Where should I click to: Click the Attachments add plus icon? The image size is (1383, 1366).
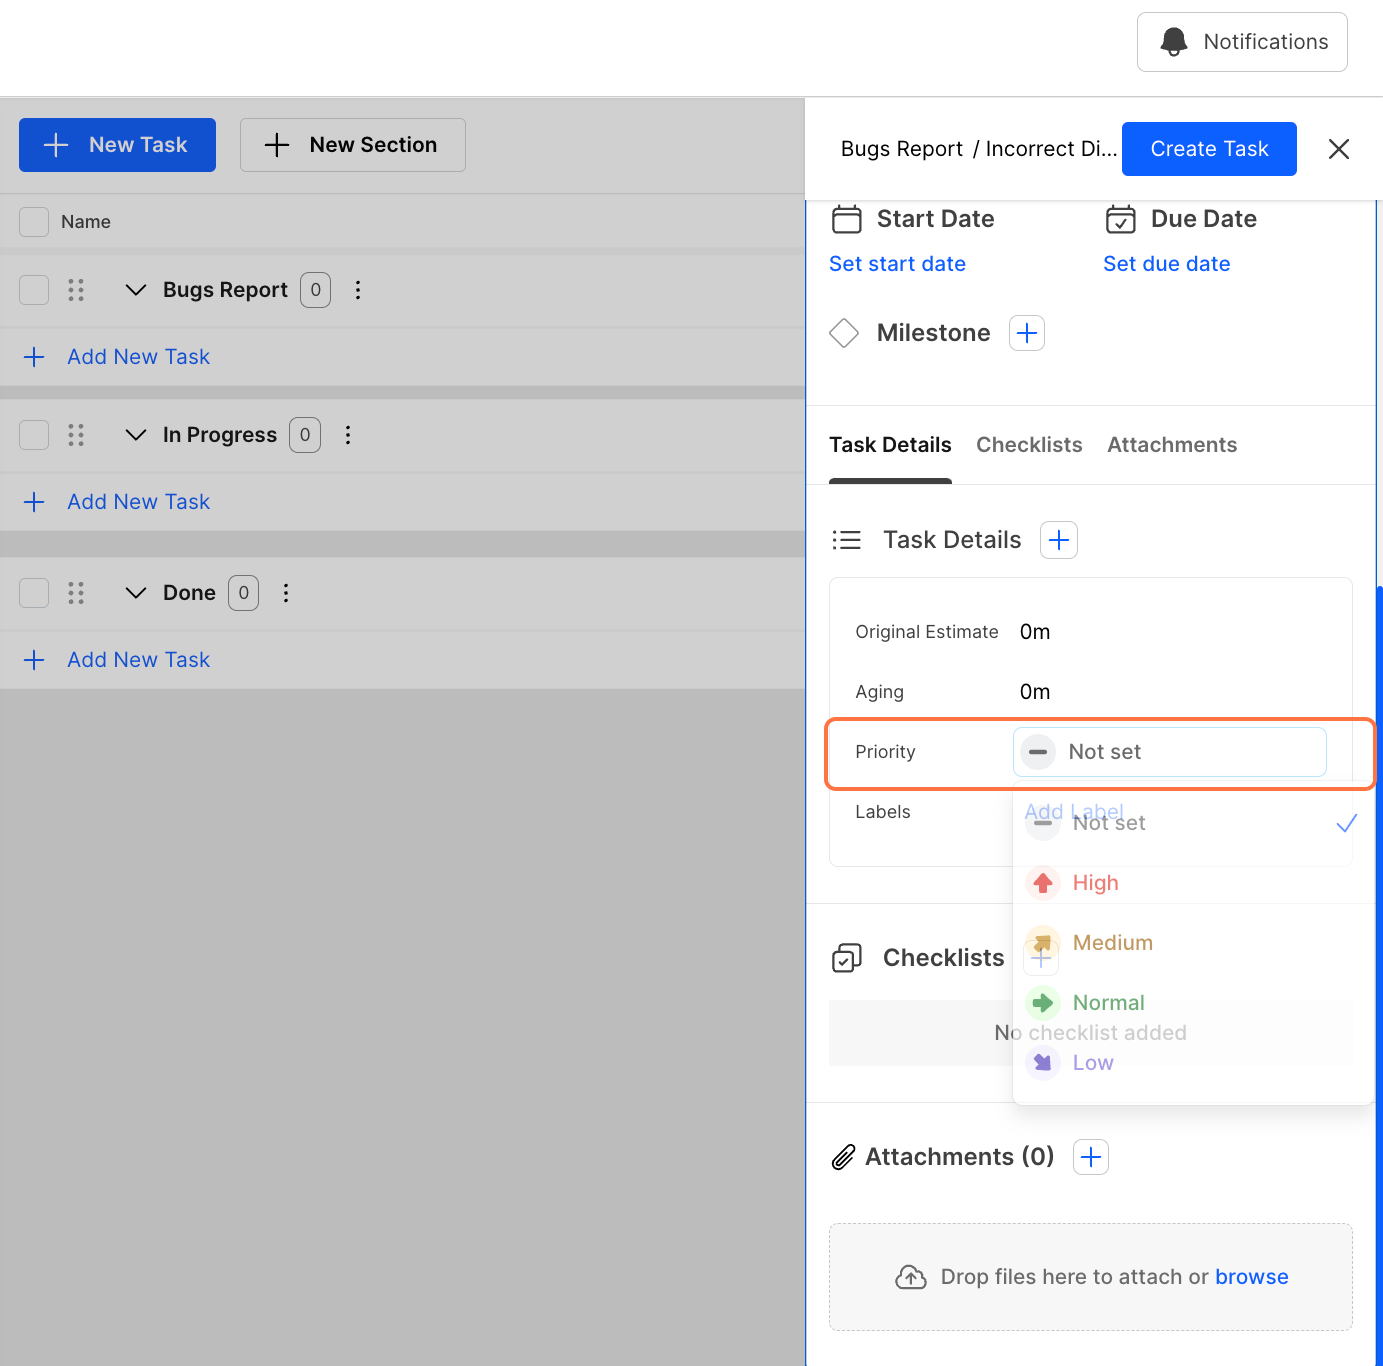click(1091, 1157)
